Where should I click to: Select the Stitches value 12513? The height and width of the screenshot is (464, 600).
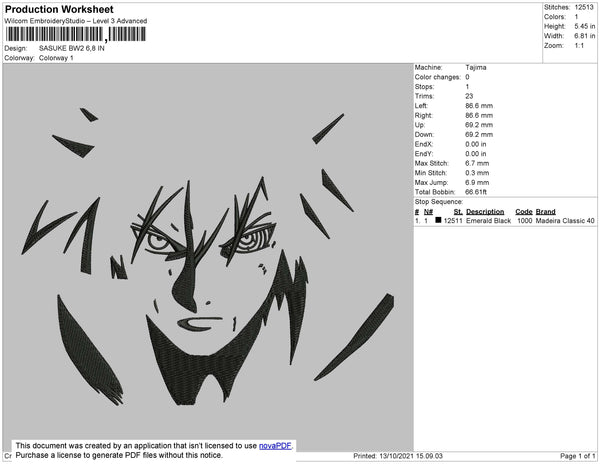point(584,7)
